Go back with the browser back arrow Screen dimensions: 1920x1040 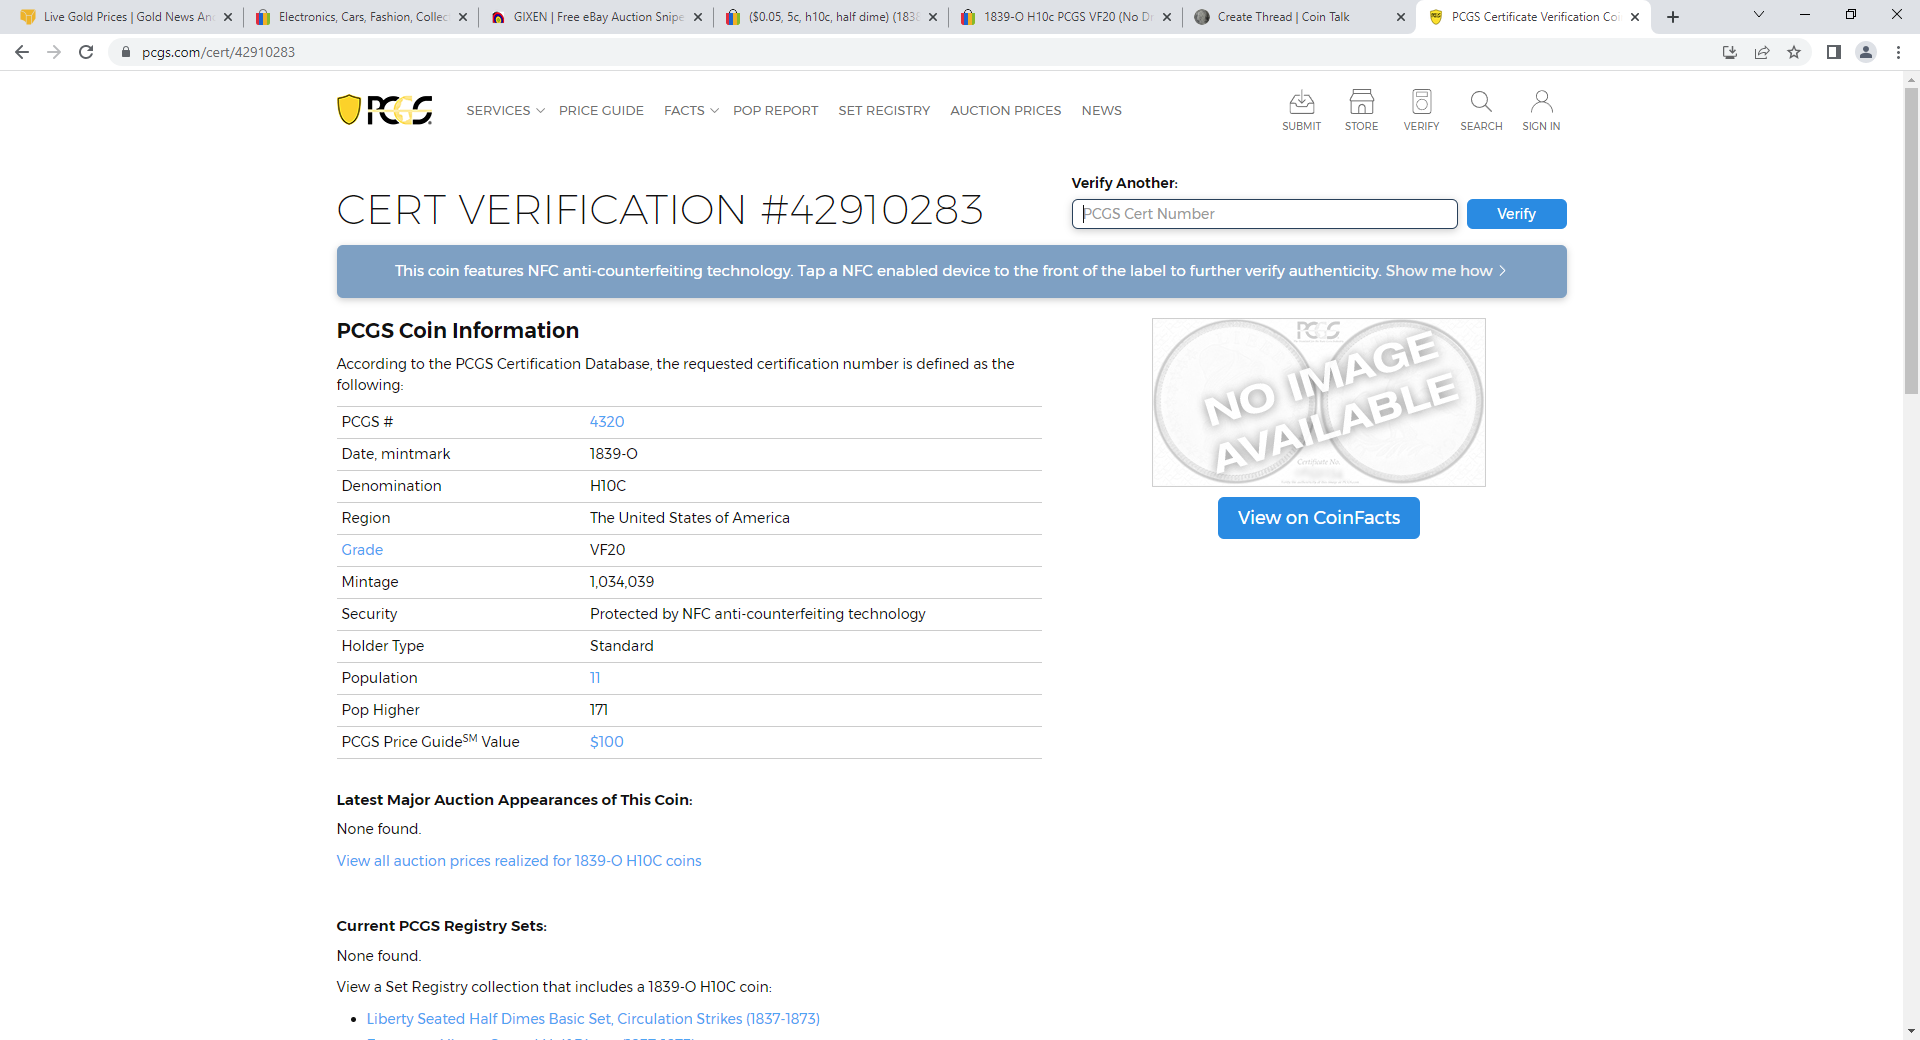pyautogui.click(x=22, y=52)
